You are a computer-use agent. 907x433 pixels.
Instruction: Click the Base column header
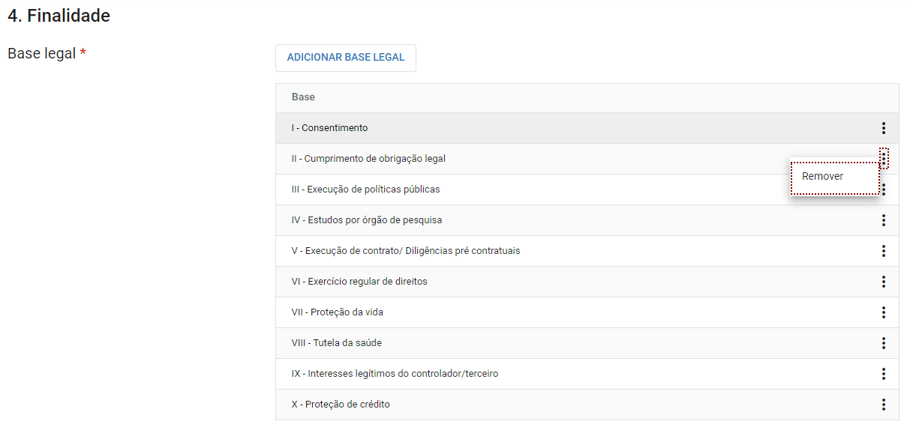coord(303,97)
